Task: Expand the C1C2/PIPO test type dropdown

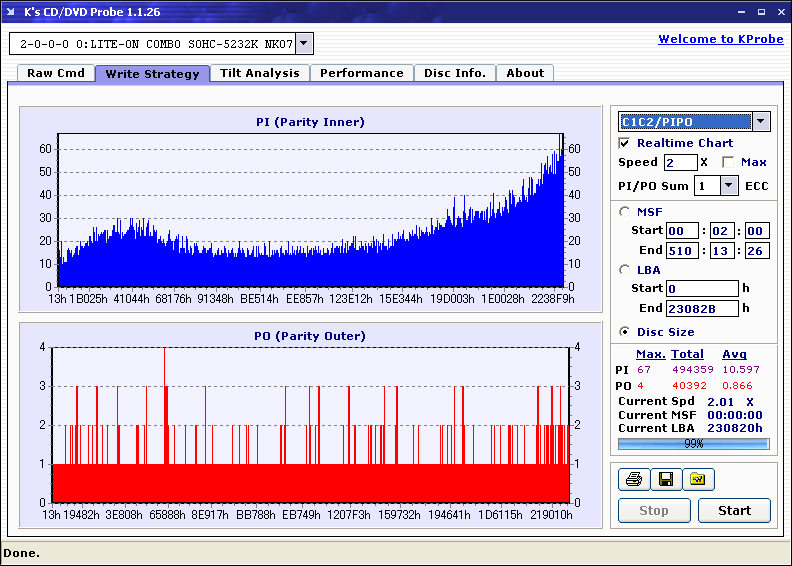Action: (x=761, y=121)
